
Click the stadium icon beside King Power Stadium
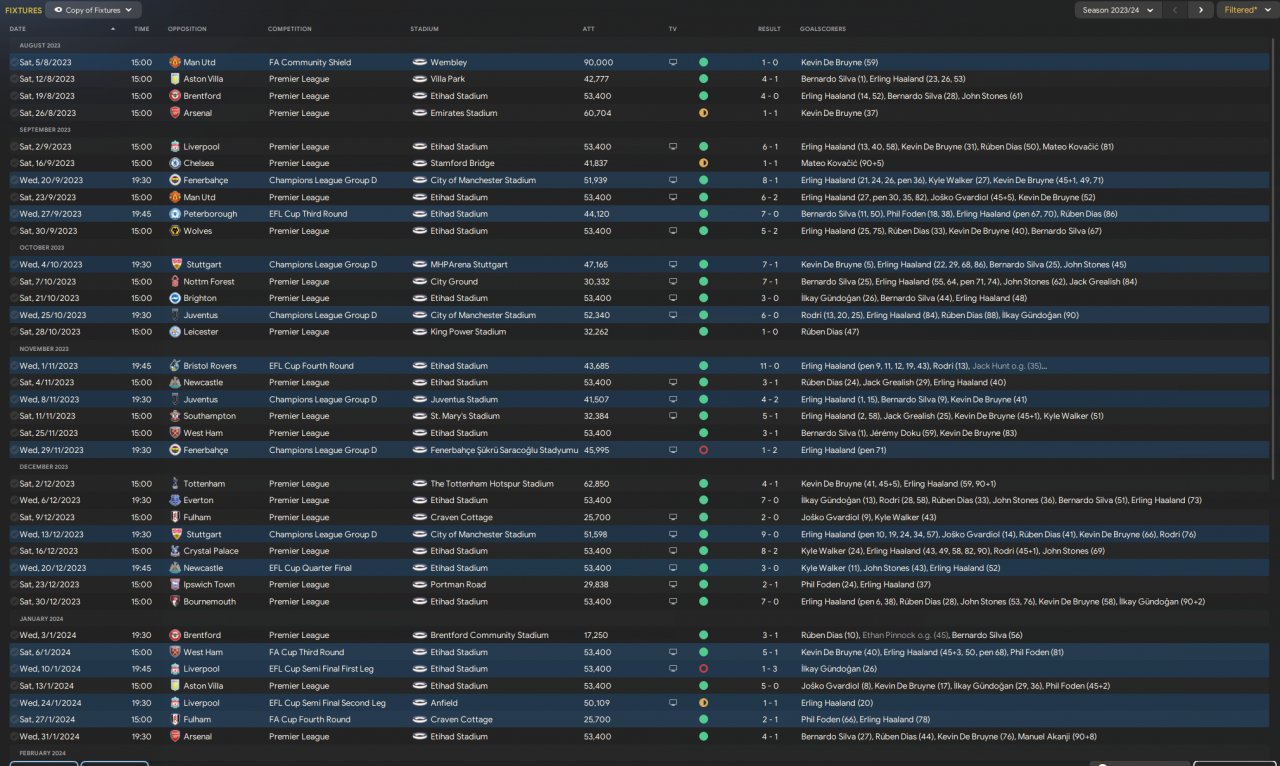[419, 332]
